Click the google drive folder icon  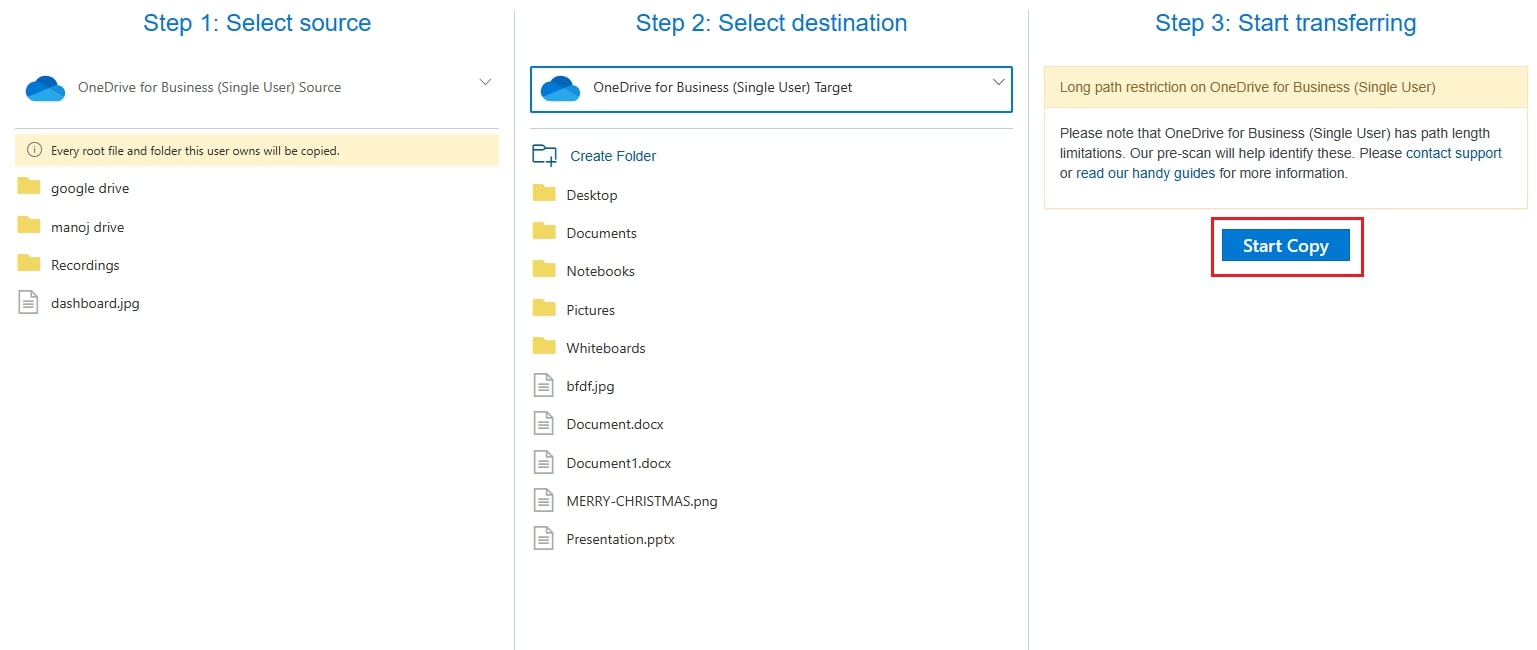29,187
